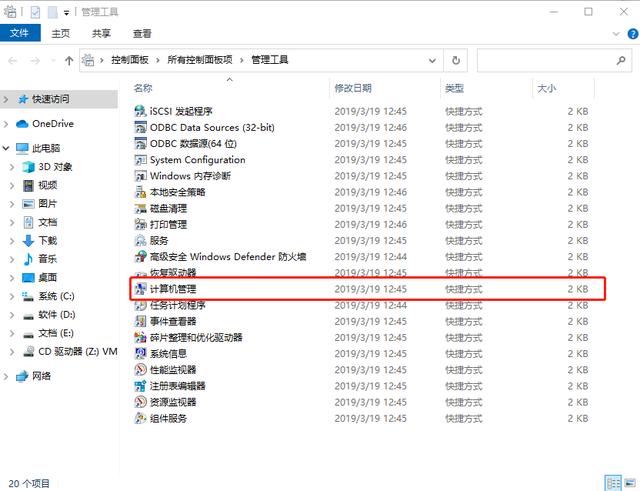Select the 磁盘清理 icon
The width and height of the screenshot is (640, 491).
pyautogui.click(x=140, y=208)
